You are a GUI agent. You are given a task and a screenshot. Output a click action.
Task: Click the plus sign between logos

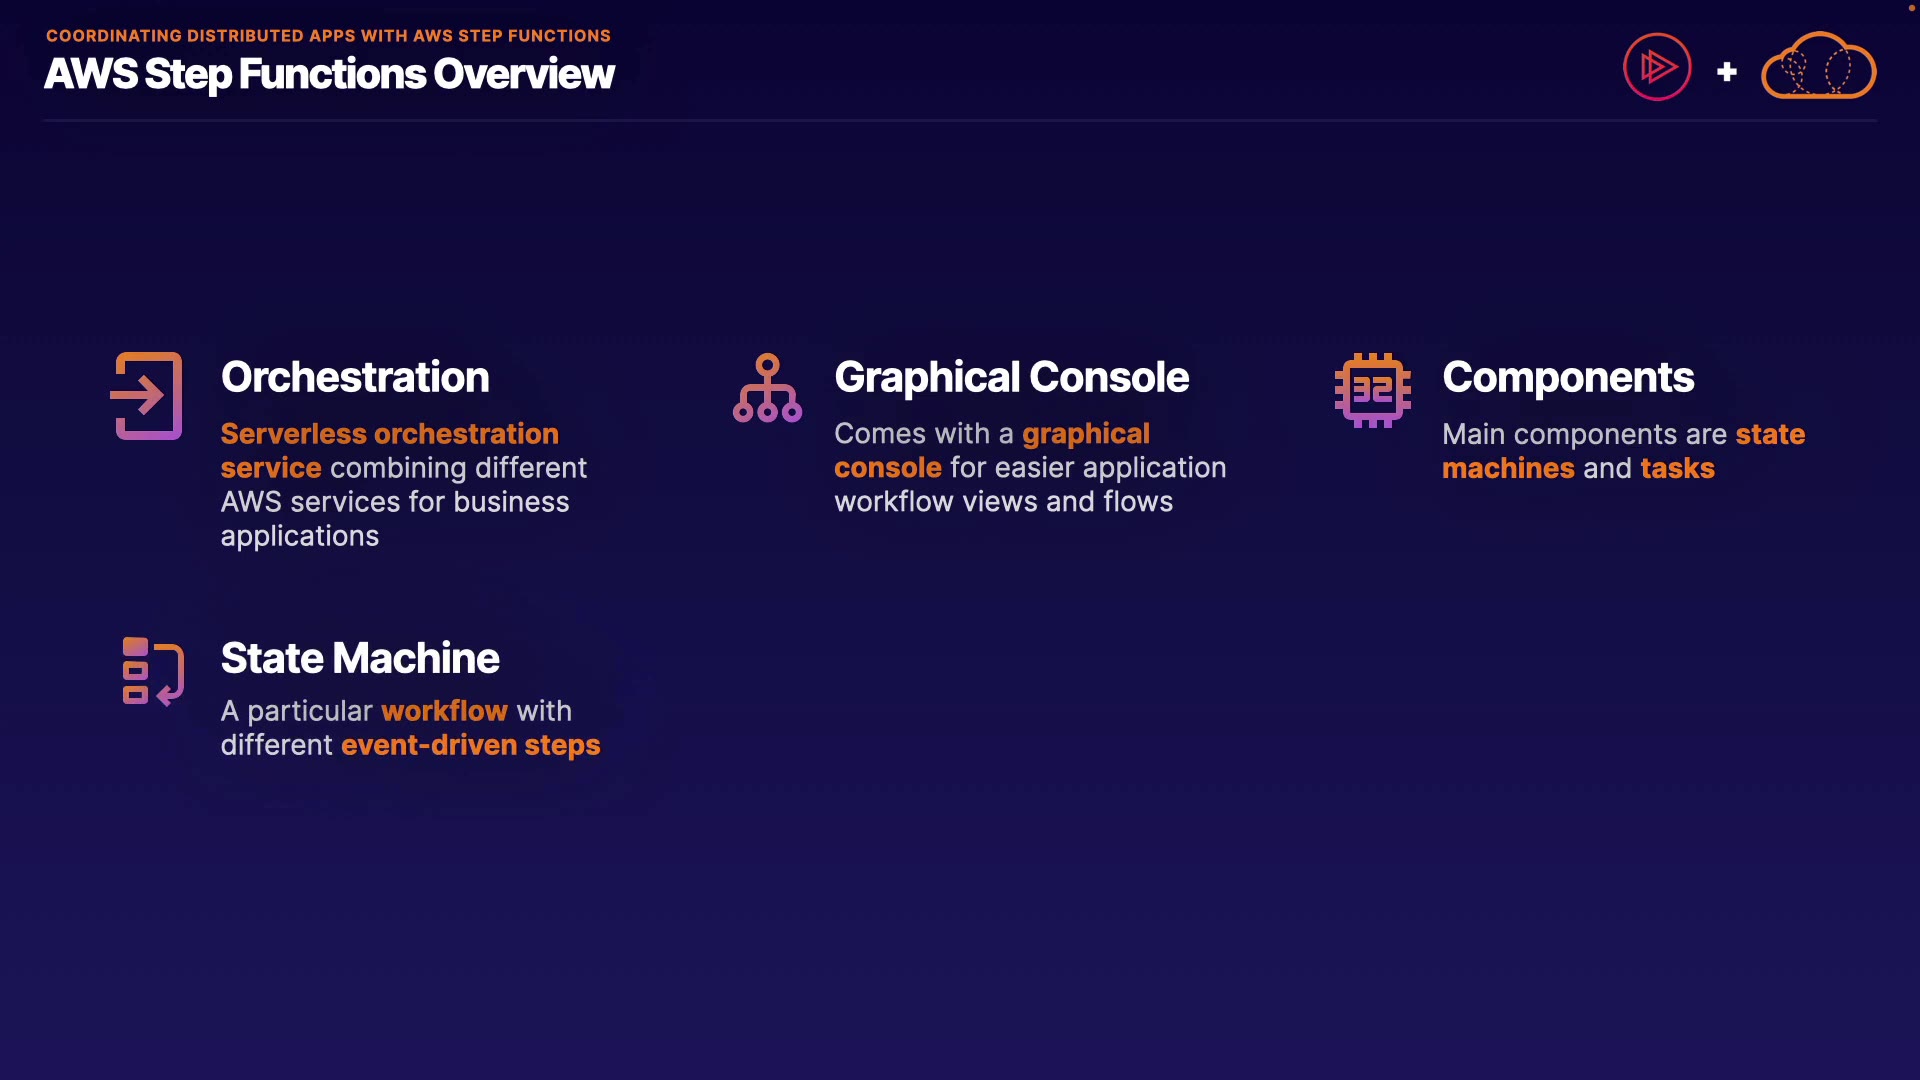click(x=1726, y=72)
